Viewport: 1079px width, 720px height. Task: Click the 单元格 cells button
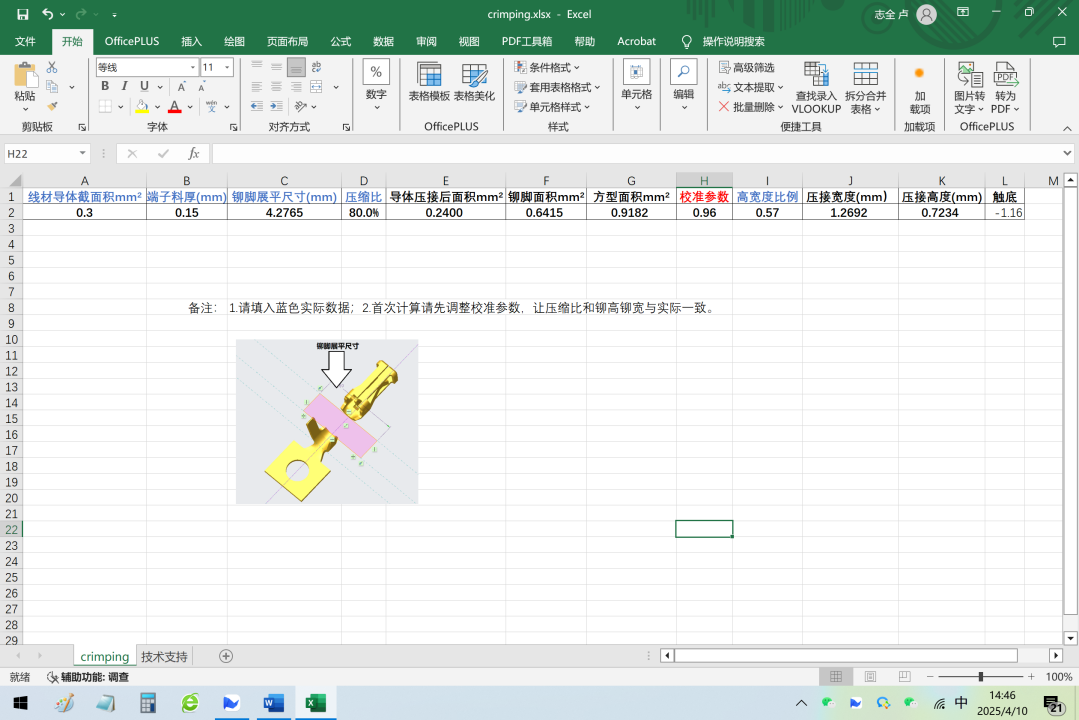[x=637, y=86]
